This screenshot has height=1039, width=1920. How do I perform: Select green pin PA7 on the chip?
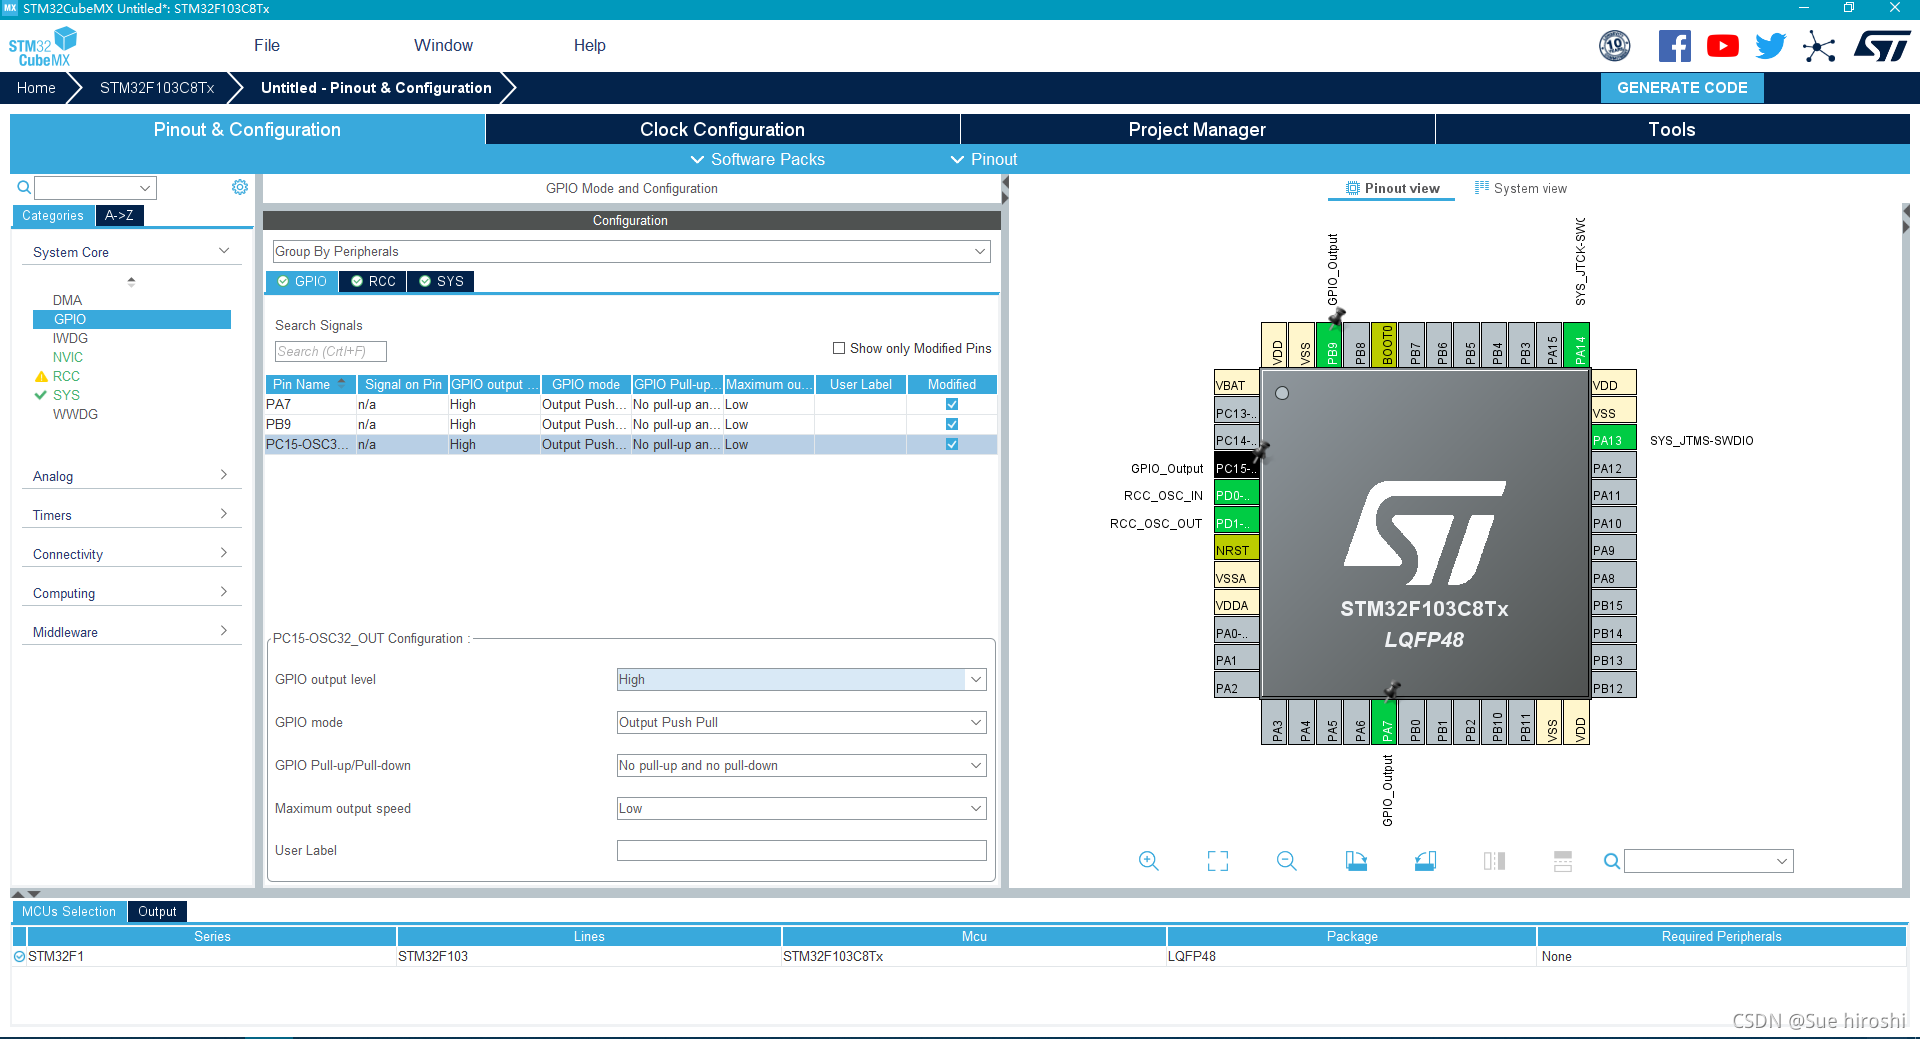click(1385, 722)
